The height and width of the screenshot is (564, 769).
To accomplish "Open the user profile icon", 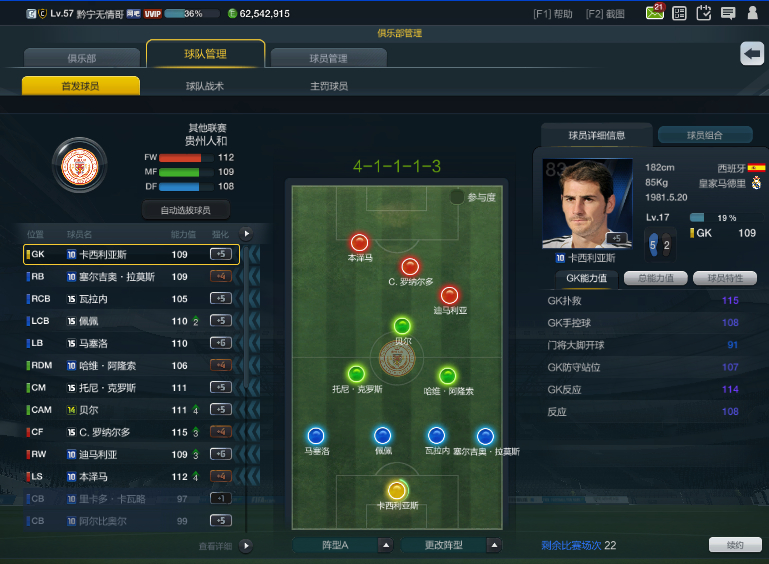I will click(x=752, y=13).
